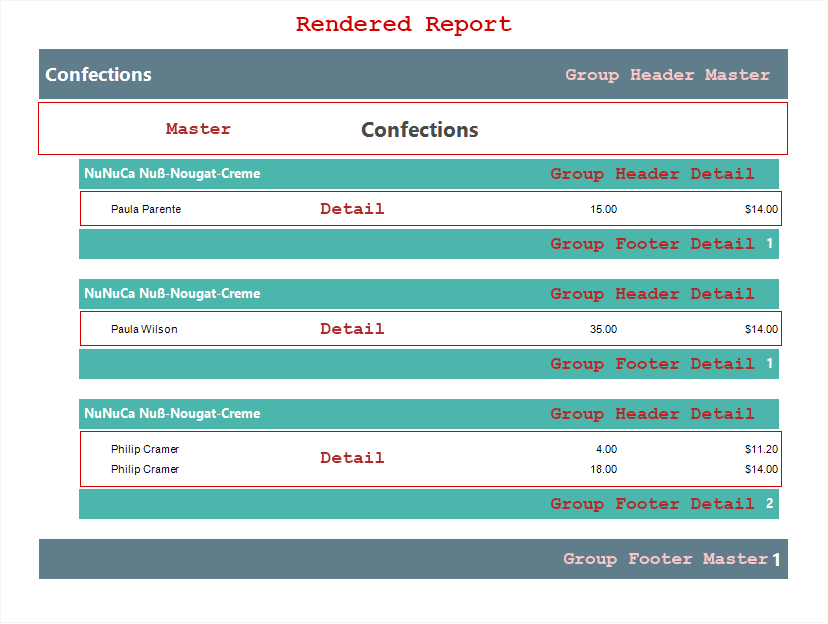Select NuNuCa Nuß-Nougat-Creme header above Paula Wilson
The height and width of the screenshot is (624, 828).
pos(172,294)
